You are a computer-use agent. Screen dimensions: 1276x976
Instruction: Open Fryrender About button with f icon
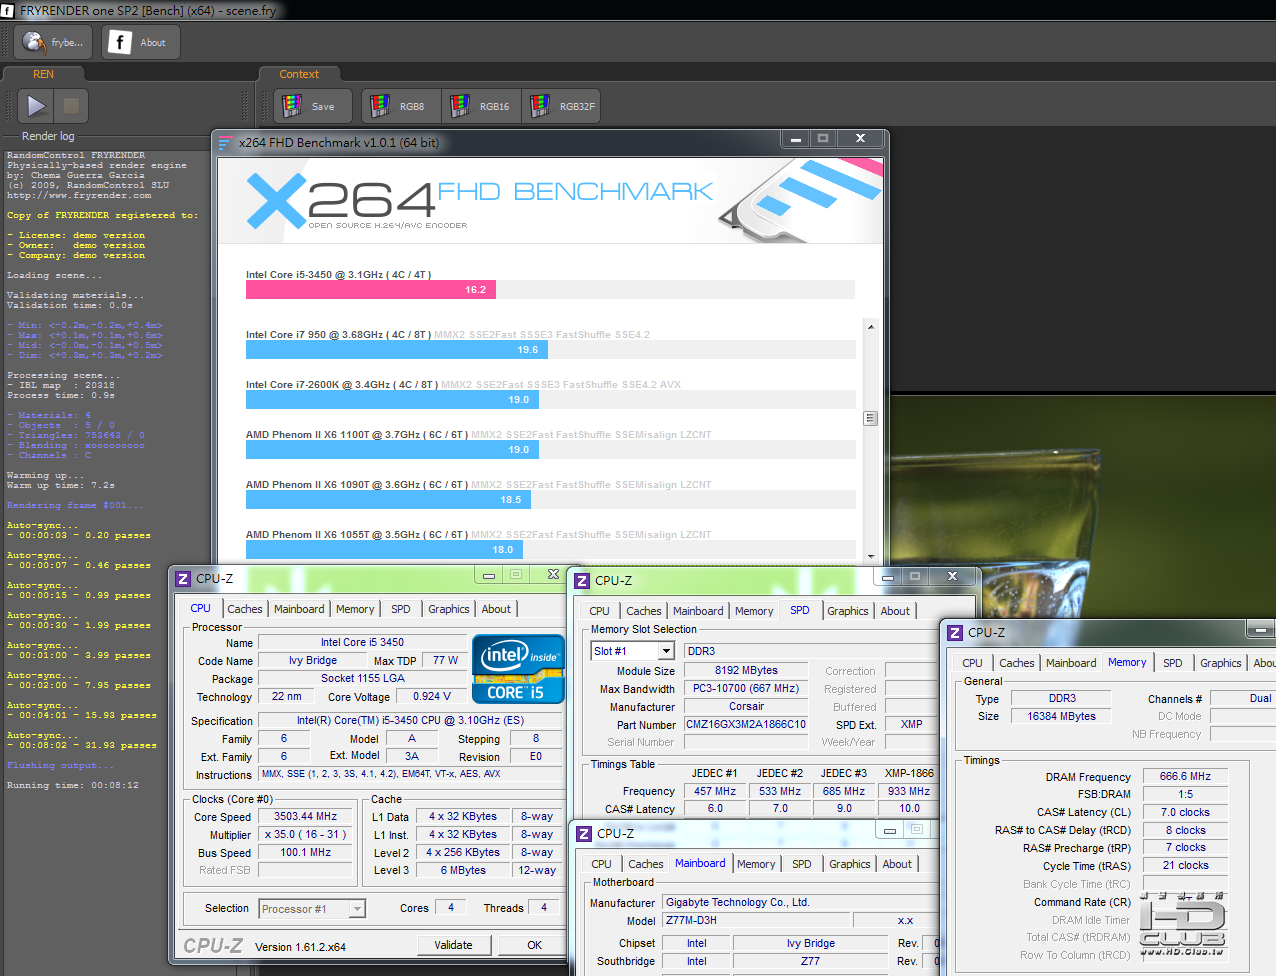click(x=141, y=43)
